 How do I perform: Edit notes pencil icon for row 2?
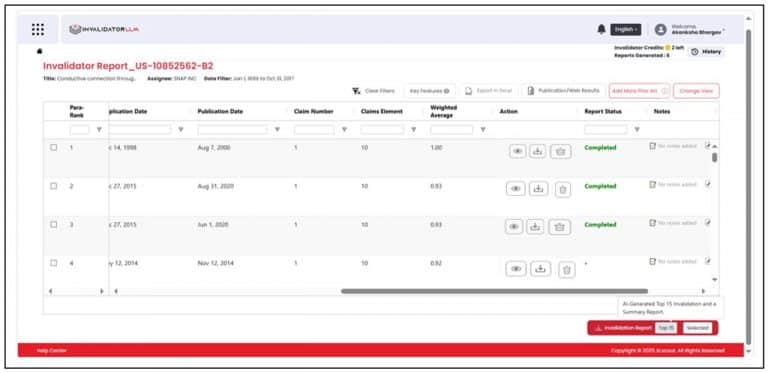click(x=708, y=184)
